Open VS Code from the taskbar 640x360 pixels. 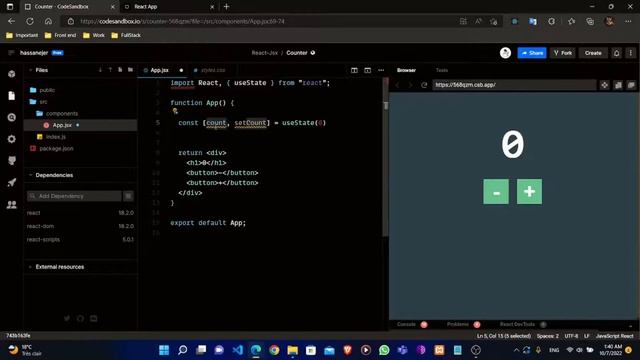(238, 350)
